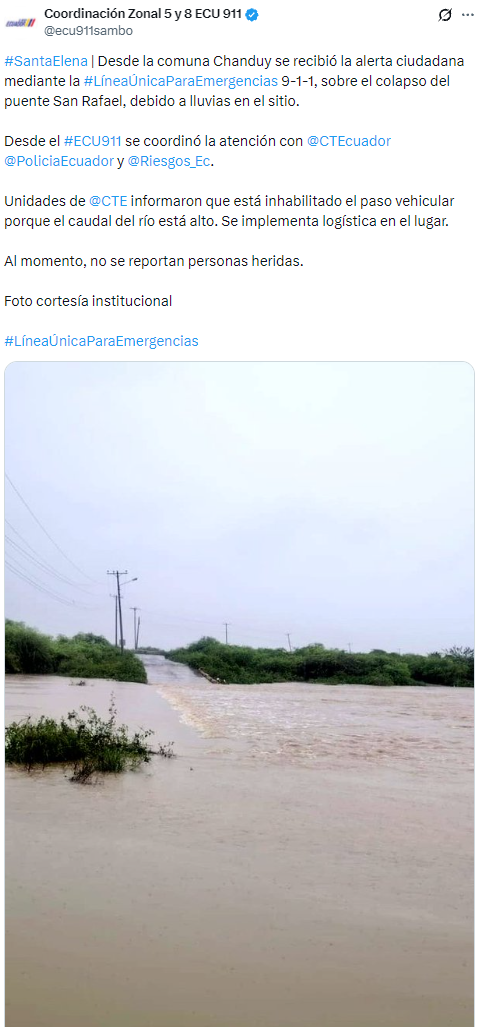Viewport: 478px width, 1027px height.
Task: Open the #ECU911 hashtag
Action: click(x=92, y=141)
